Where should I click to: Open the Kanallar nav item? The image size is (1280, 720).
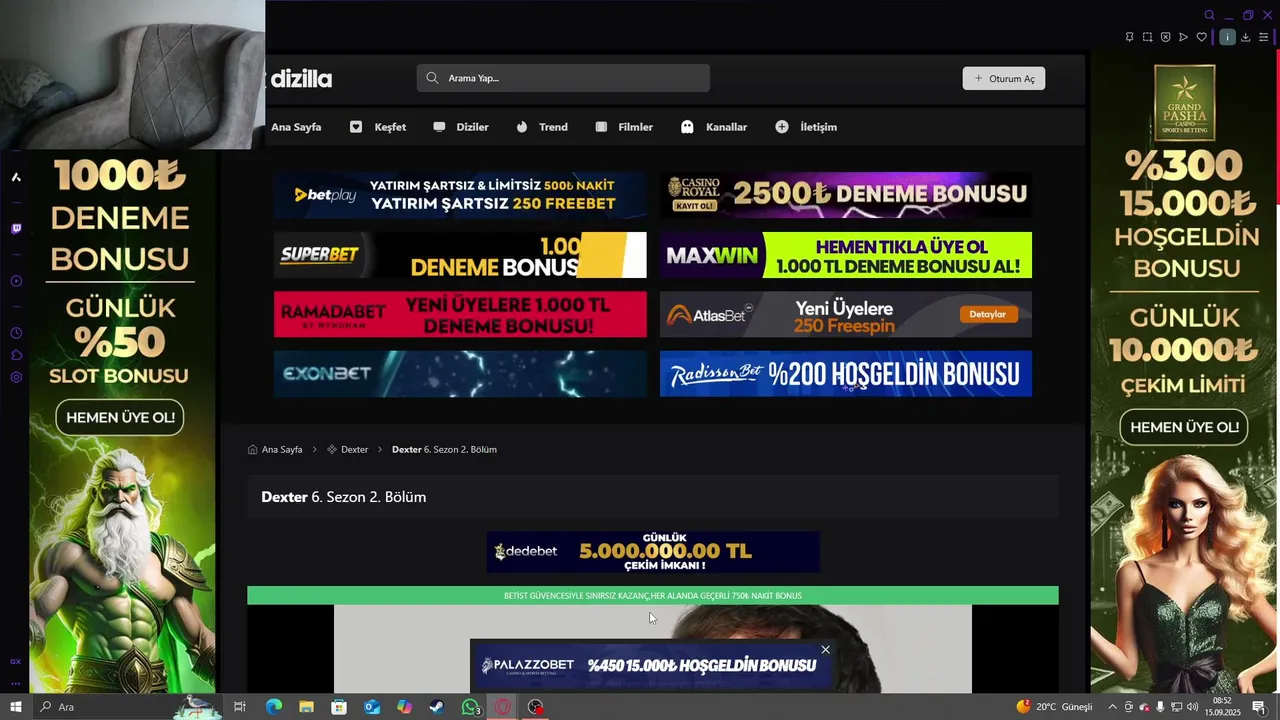tap(714, 127)
